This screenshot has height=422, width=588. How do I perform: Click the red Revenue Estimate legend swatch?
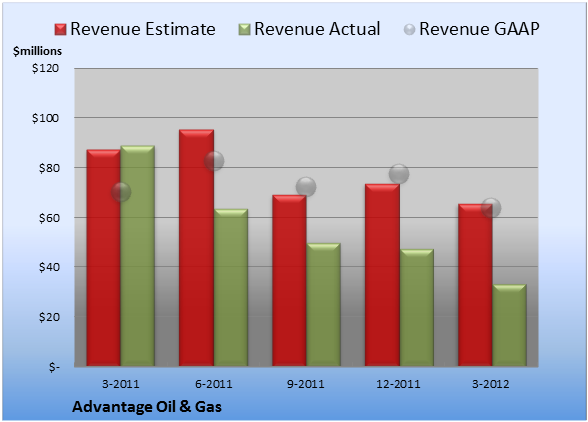(x=60, y=30)
